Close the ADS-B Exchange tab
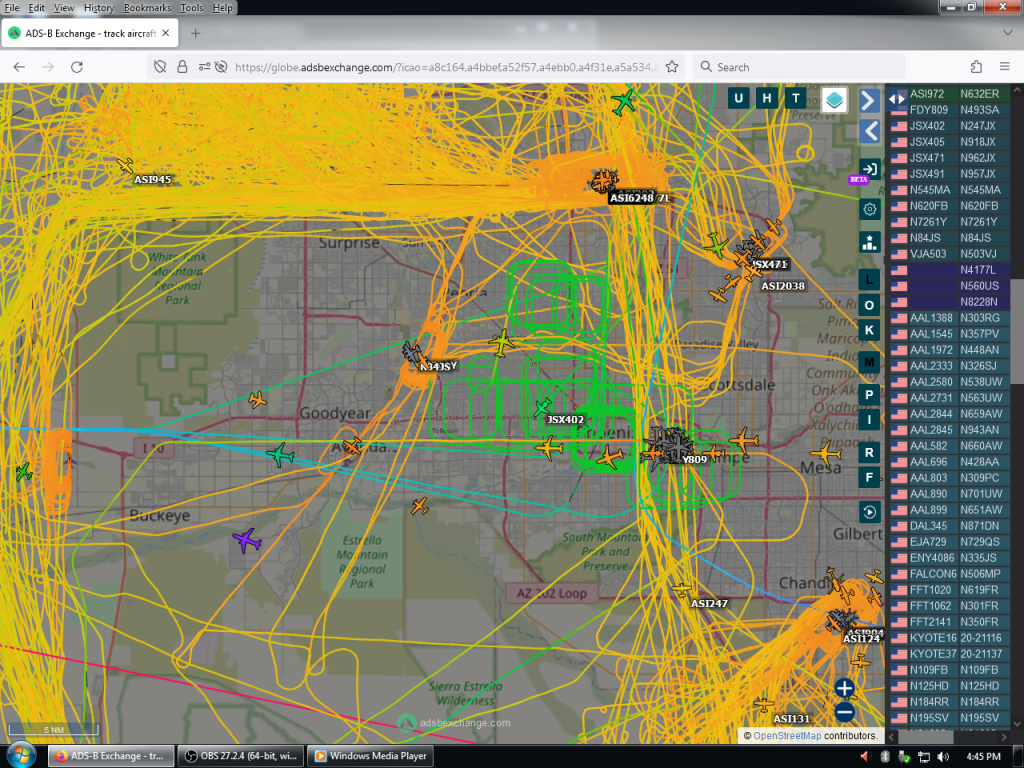Screen dimensions: 1024x768 click(x=166, y=33)
